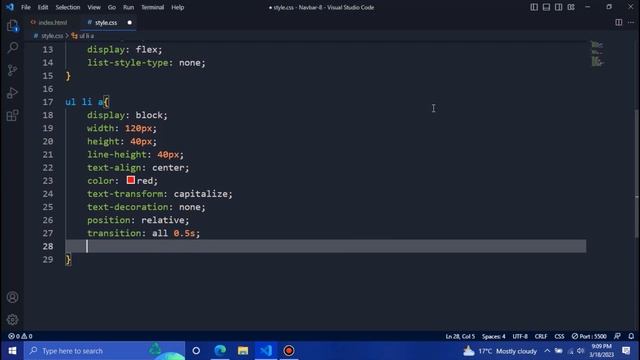Open the Terminal menu
Image resolution: width=640 pixels, height=360 pixels.
(x=153, y=7)
